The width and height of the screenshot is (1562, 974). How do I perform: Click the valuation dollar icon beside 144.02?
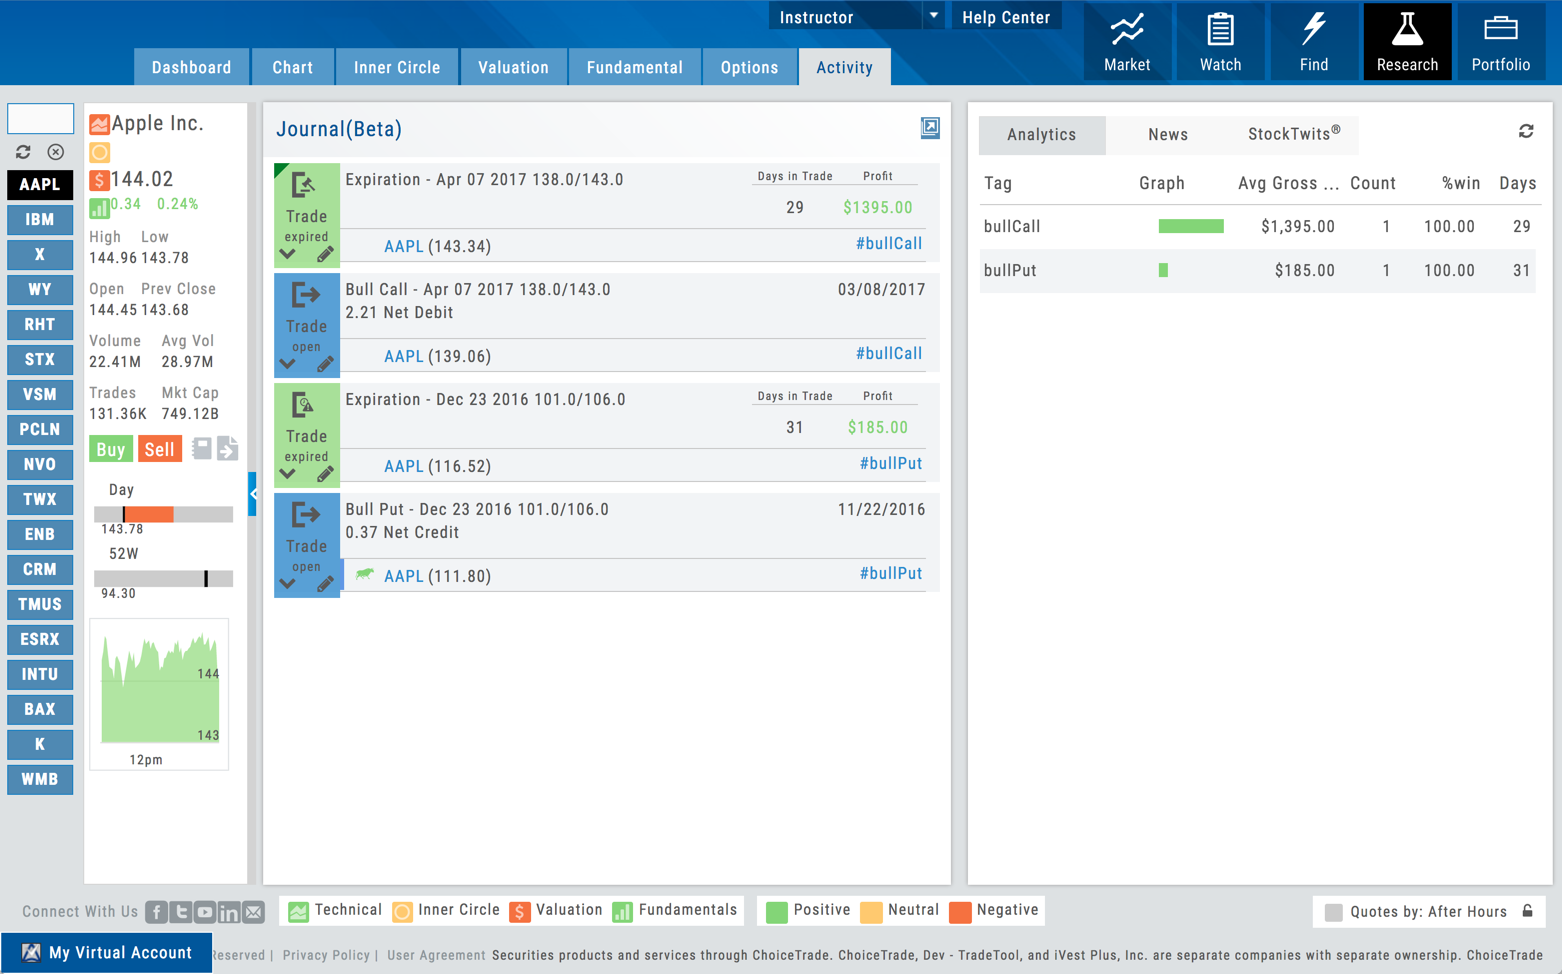[99, 180]
